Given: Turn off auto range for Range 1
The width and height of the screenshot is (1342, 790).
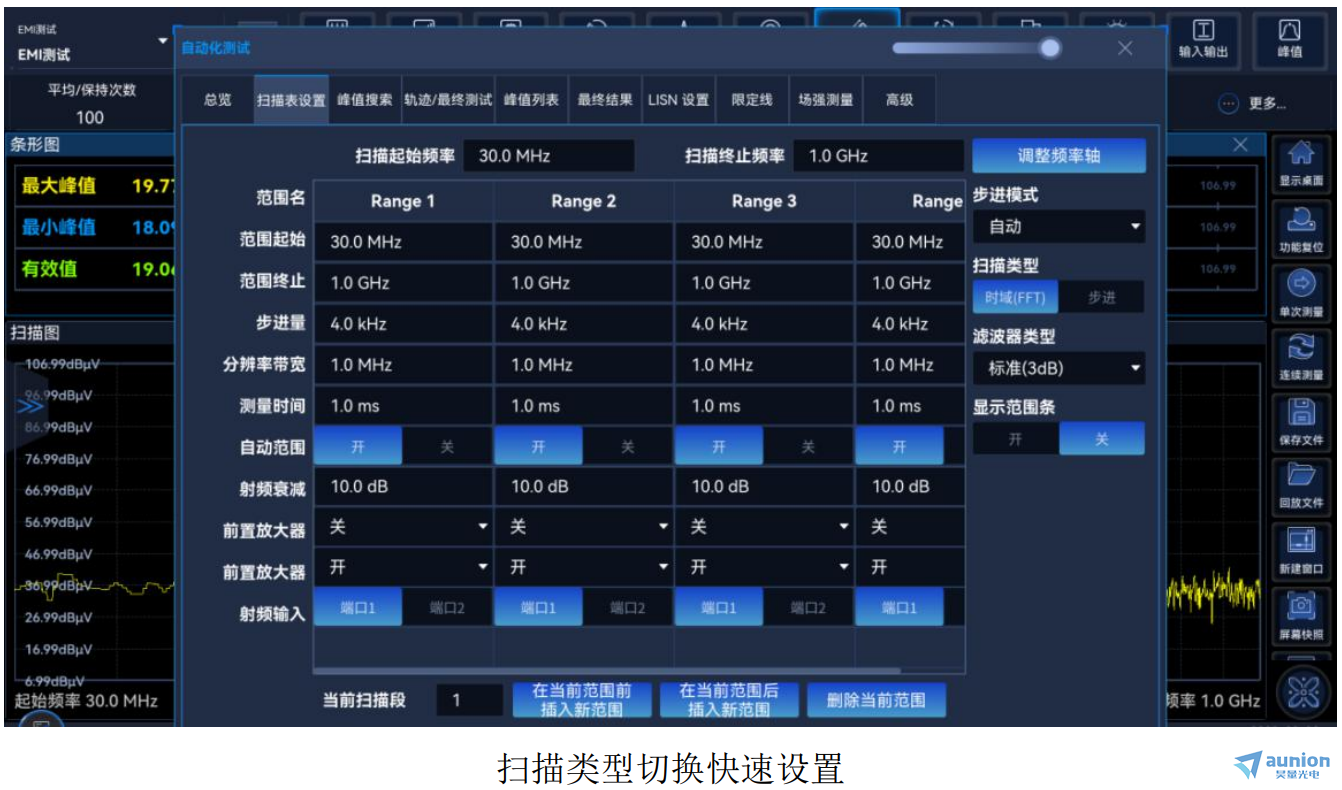Looking at the screenshot, I should pos(446,447).
